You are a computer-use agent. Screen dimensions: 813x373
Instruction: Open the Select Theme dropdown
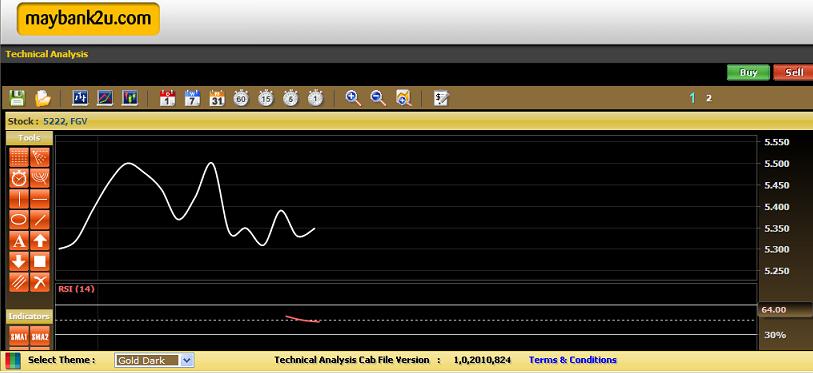(x=154, y=360)
